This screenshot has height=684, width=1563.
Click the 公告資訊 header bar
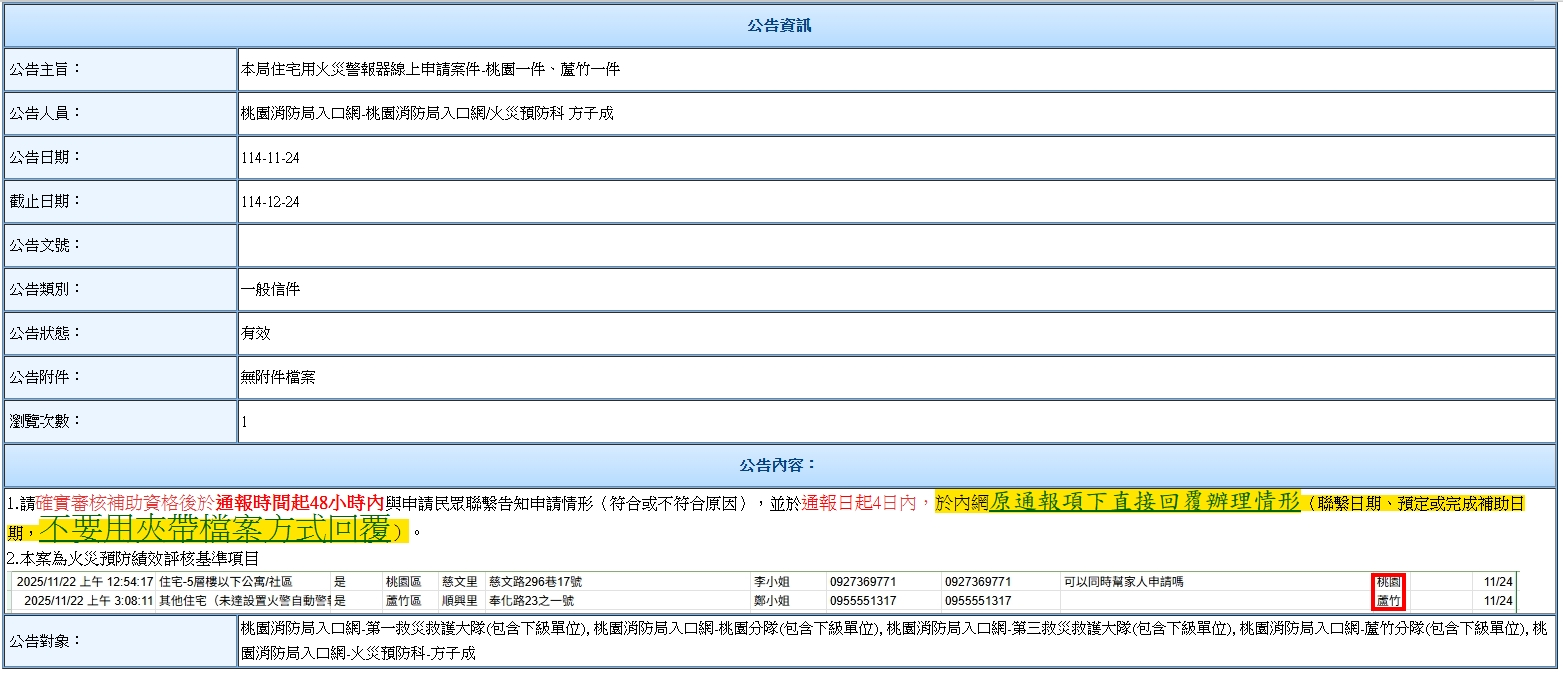[x=780, y=26]
